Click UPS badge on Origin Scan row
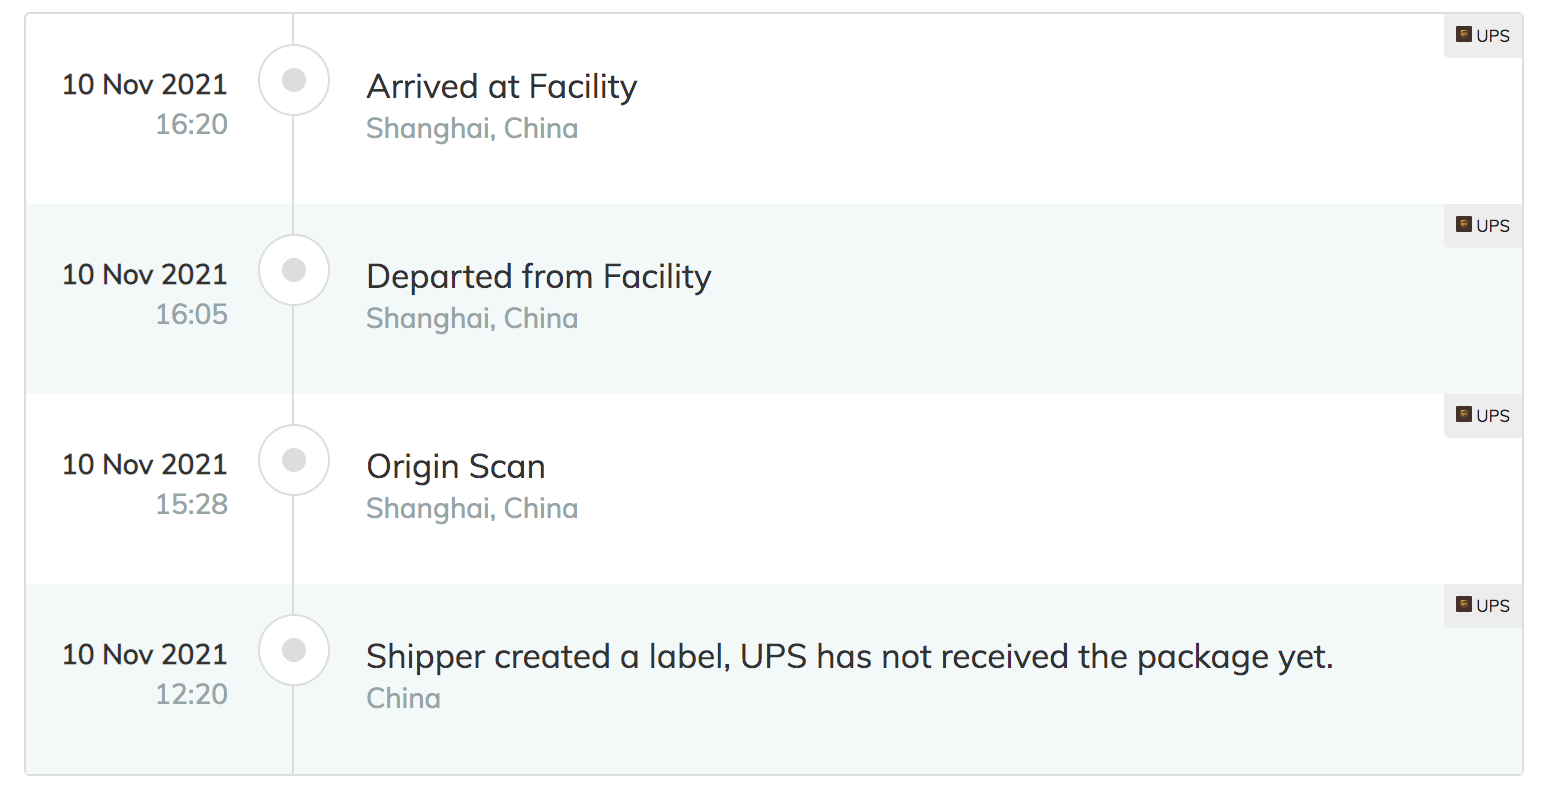The width and height of the screenshot is (1552, 810). click(1483, 416)
